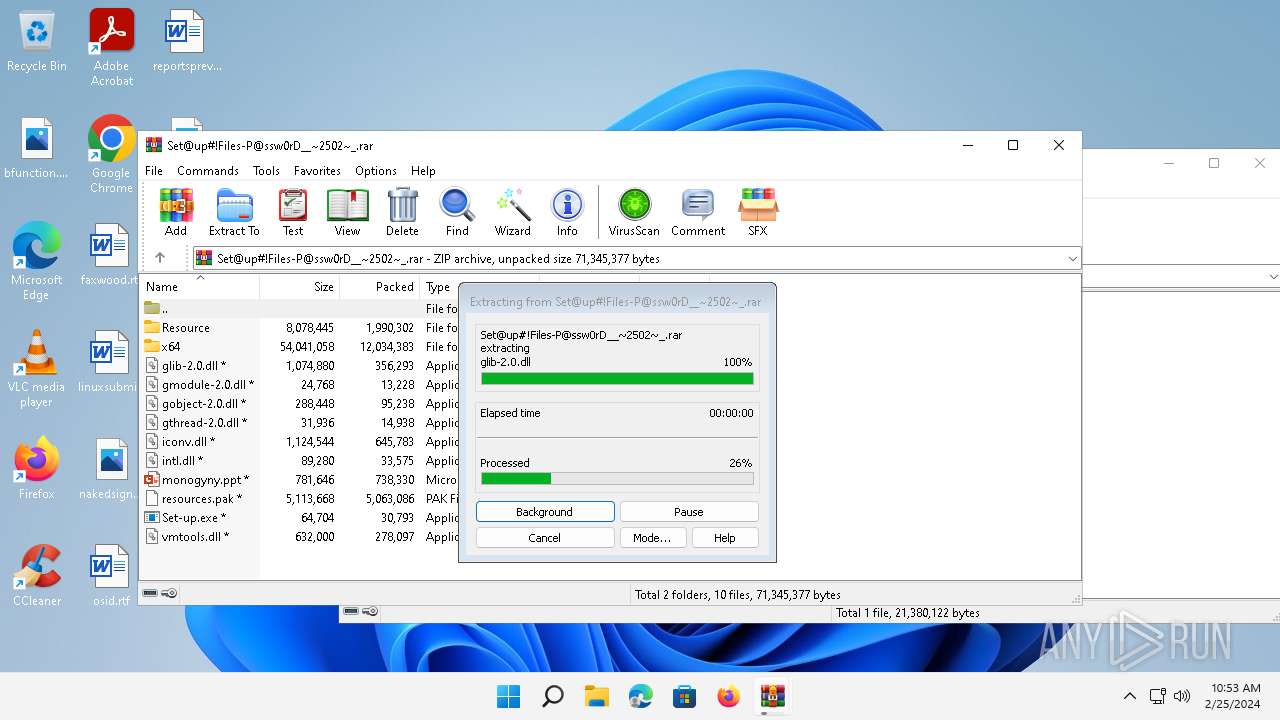Select the gmodule-2.0.dll file row
The image size is (1280, 720).
299,384
